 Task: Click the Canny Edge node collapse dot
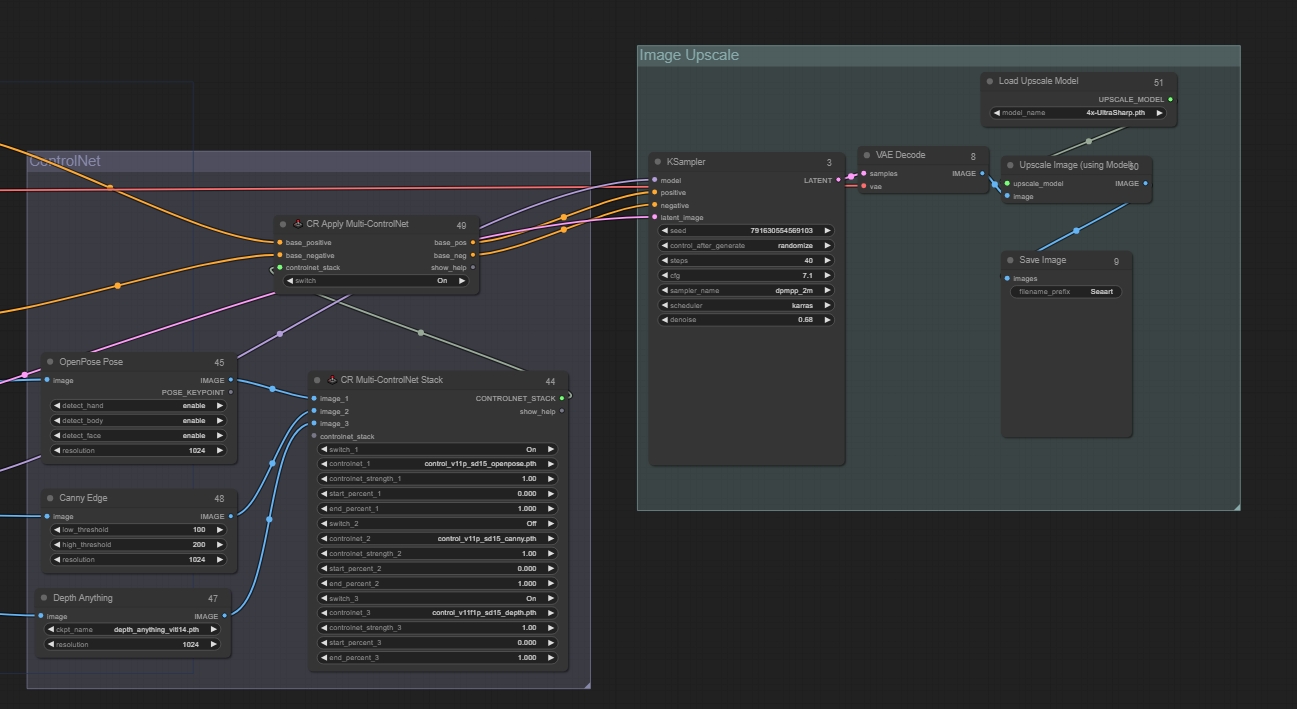coord(50,498)
